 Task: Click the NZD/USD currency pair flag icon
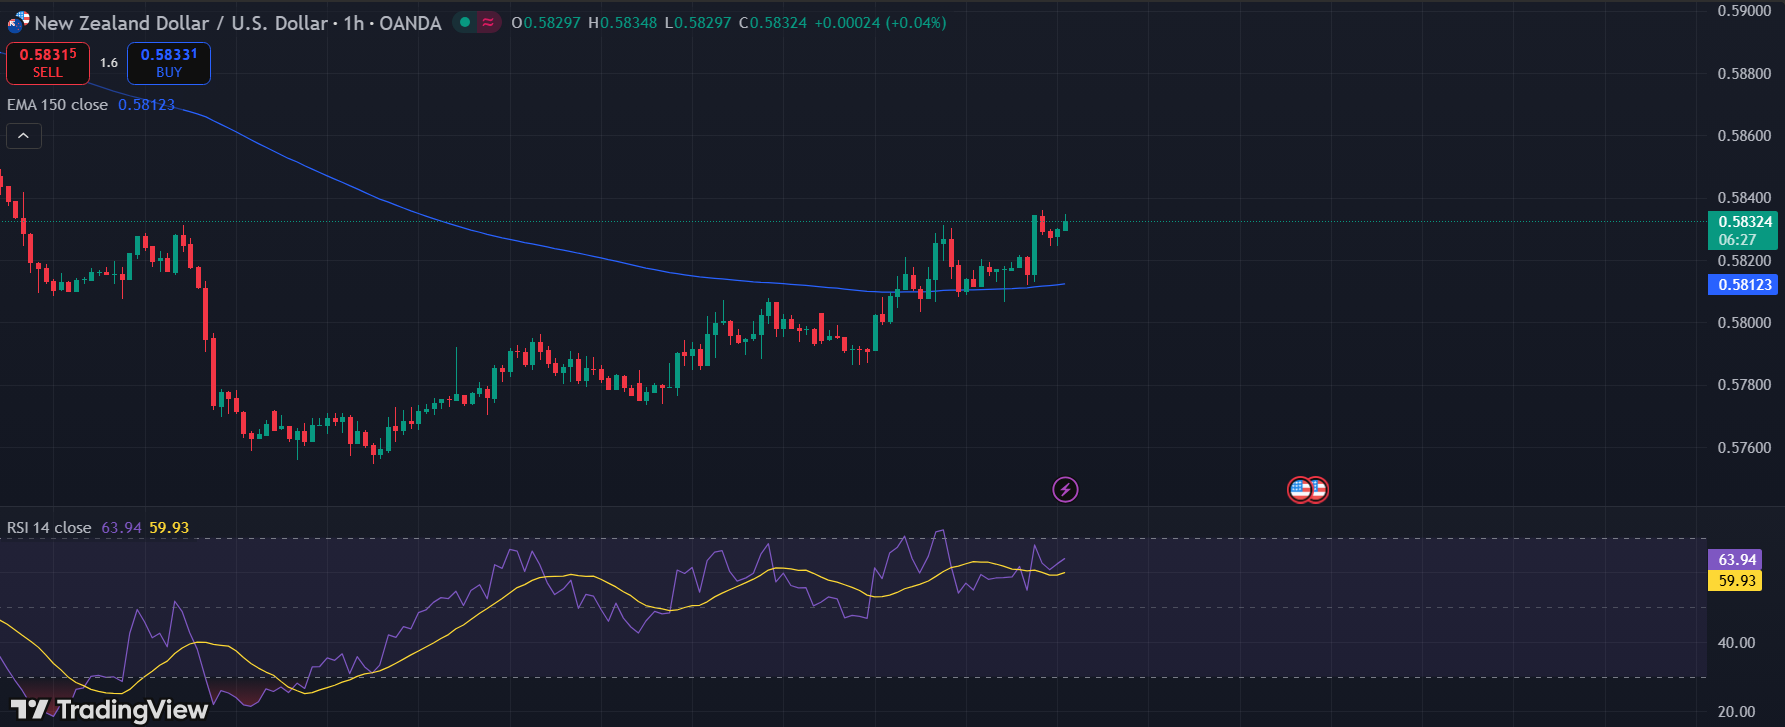point(18,22)
